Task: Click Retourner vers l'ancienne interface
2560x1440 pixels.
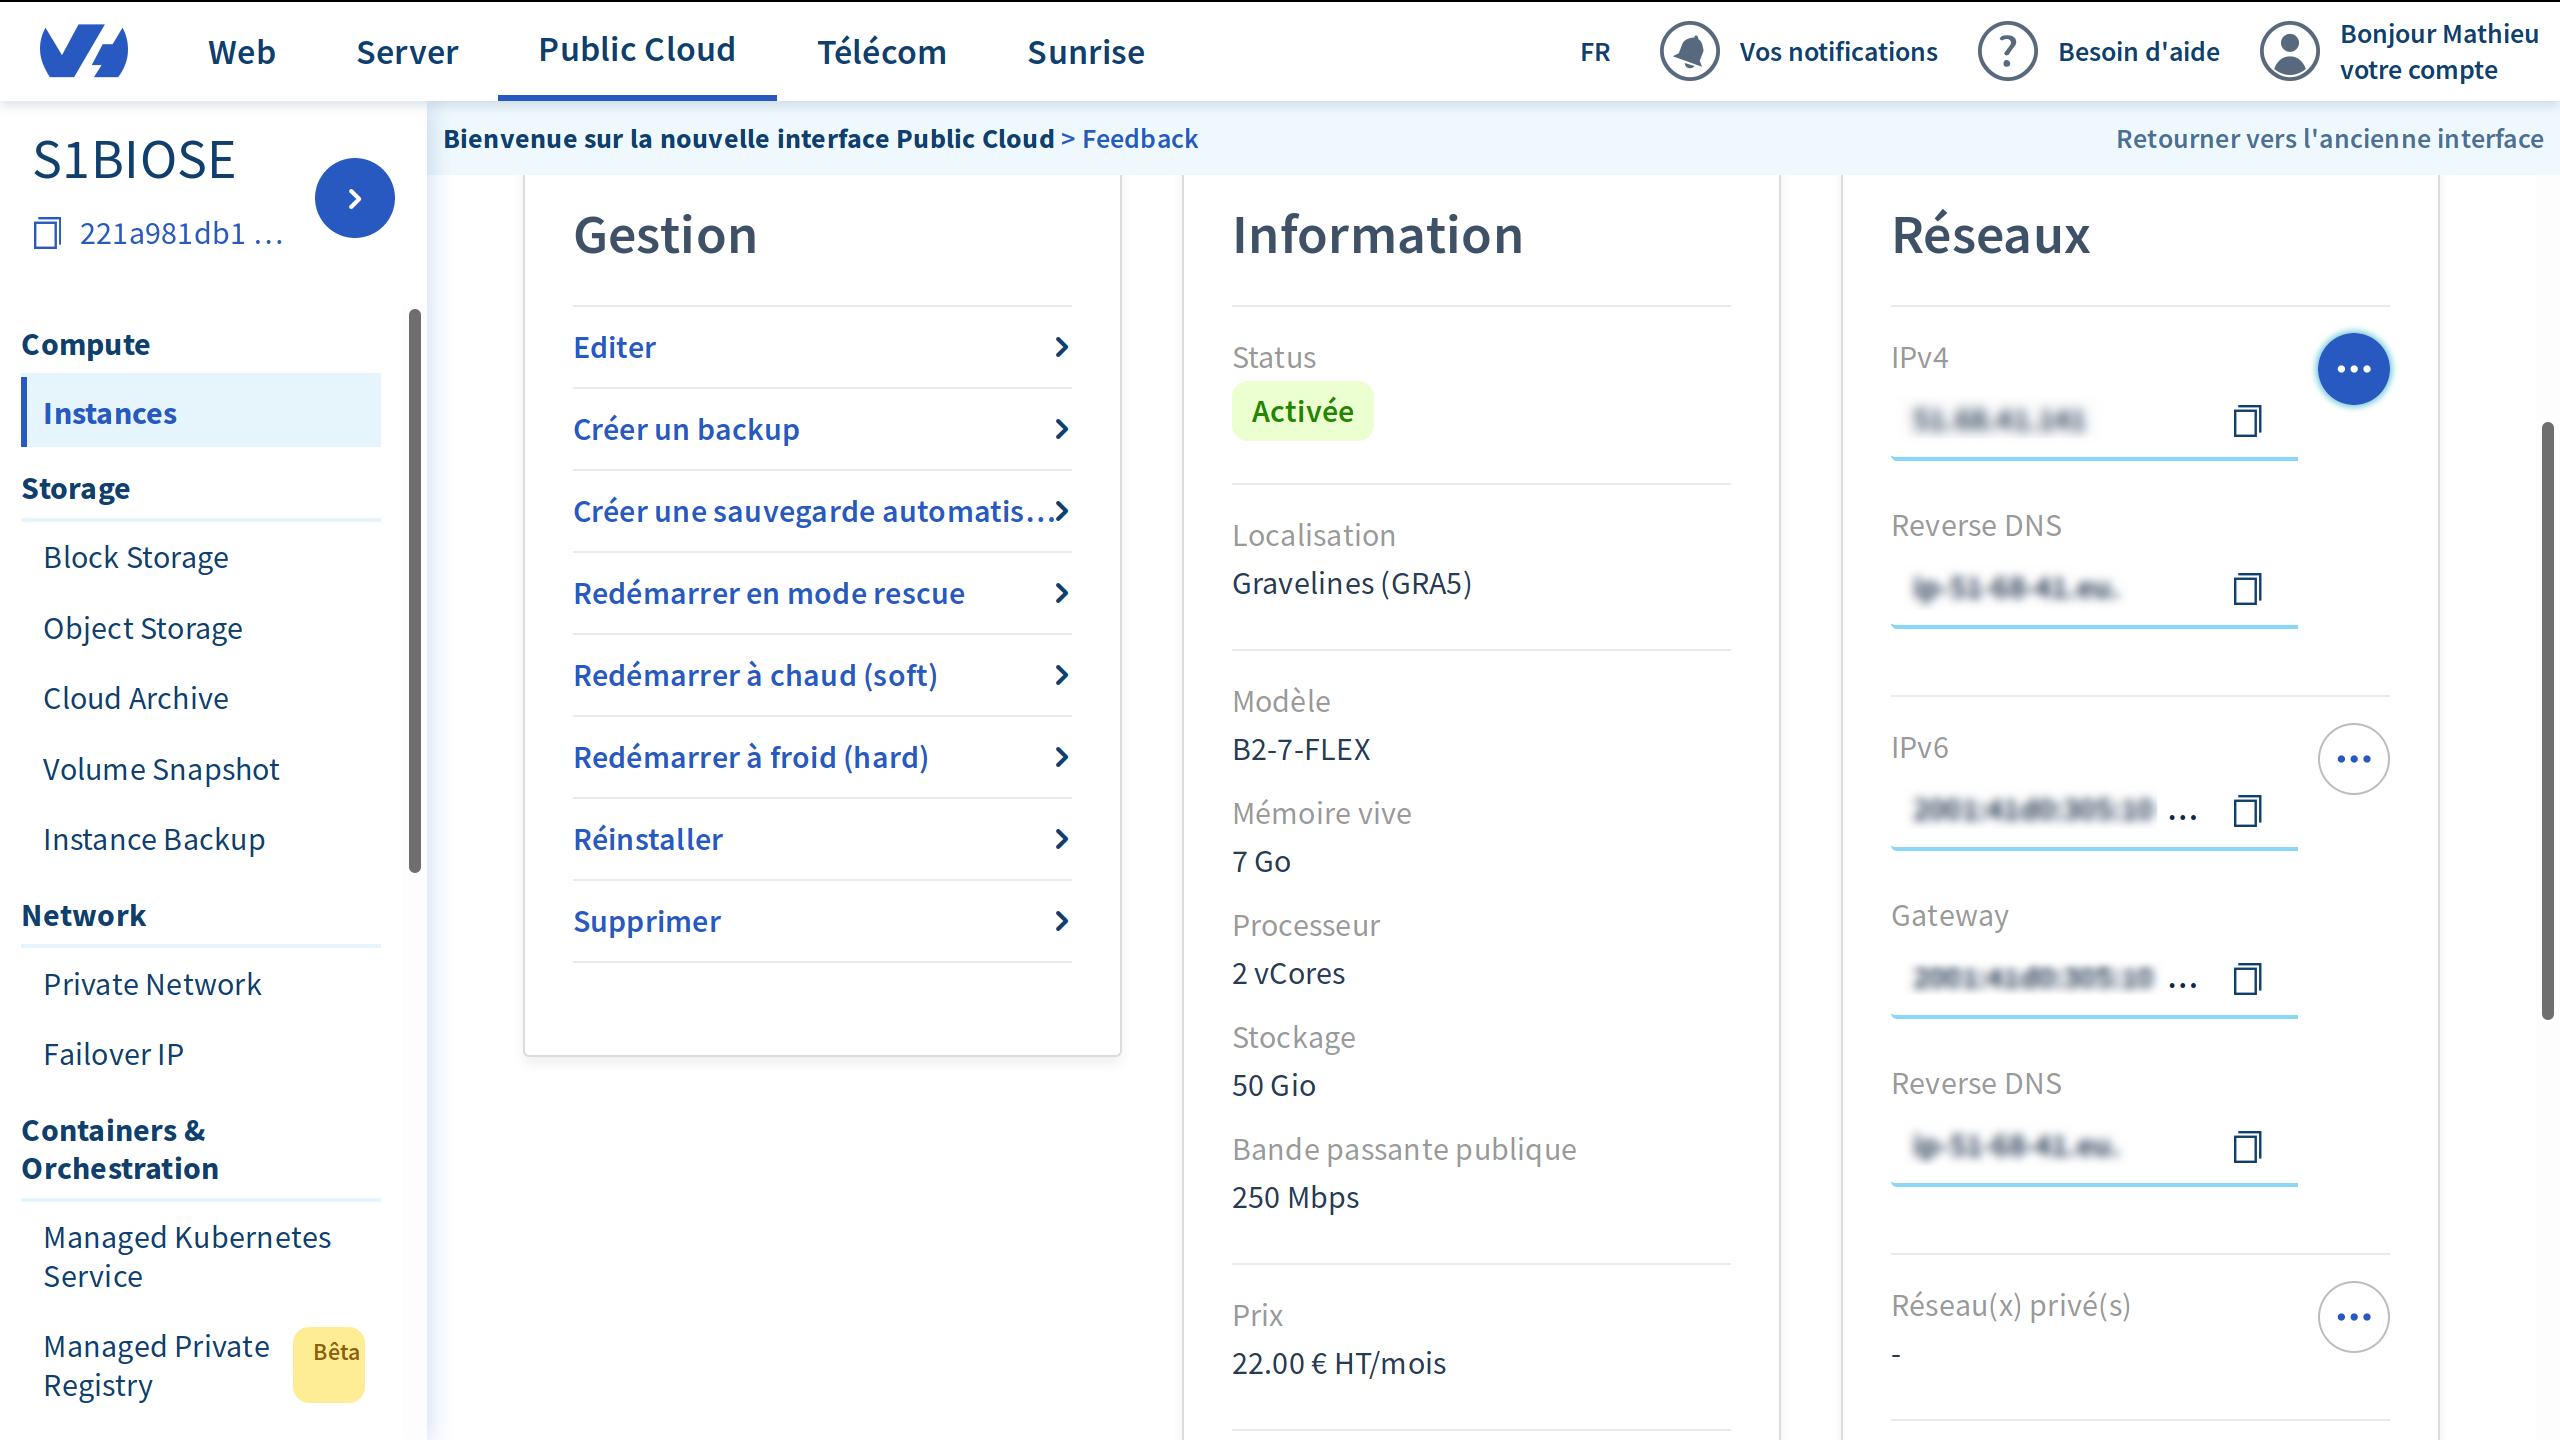Action: tap(2329, 138)
